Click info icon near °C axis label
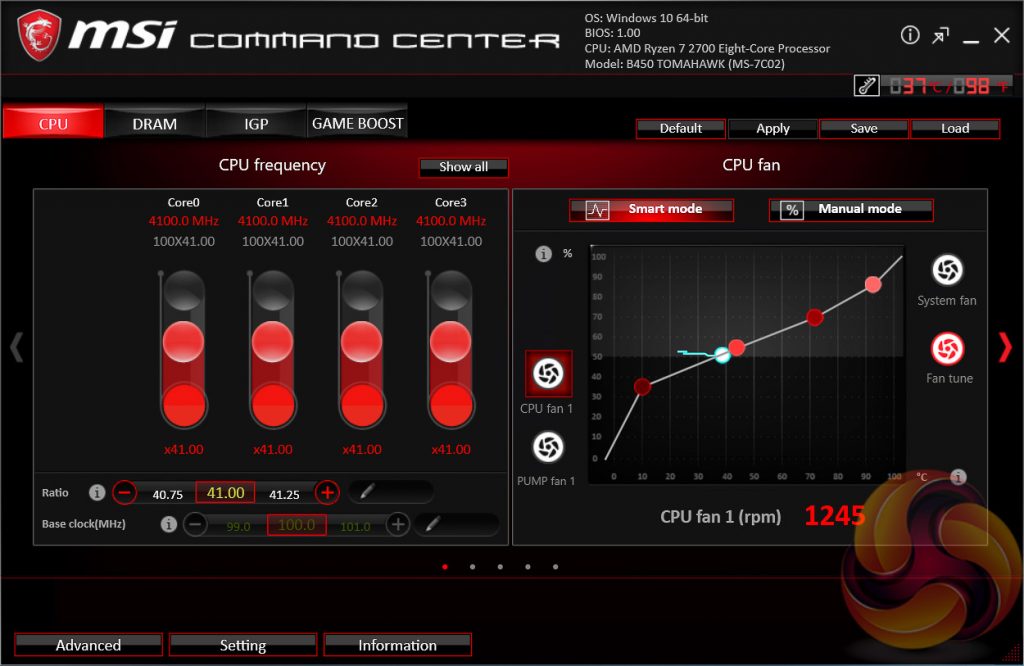The height and width of the screenshot is (666, 1024). tap(957, 477)
